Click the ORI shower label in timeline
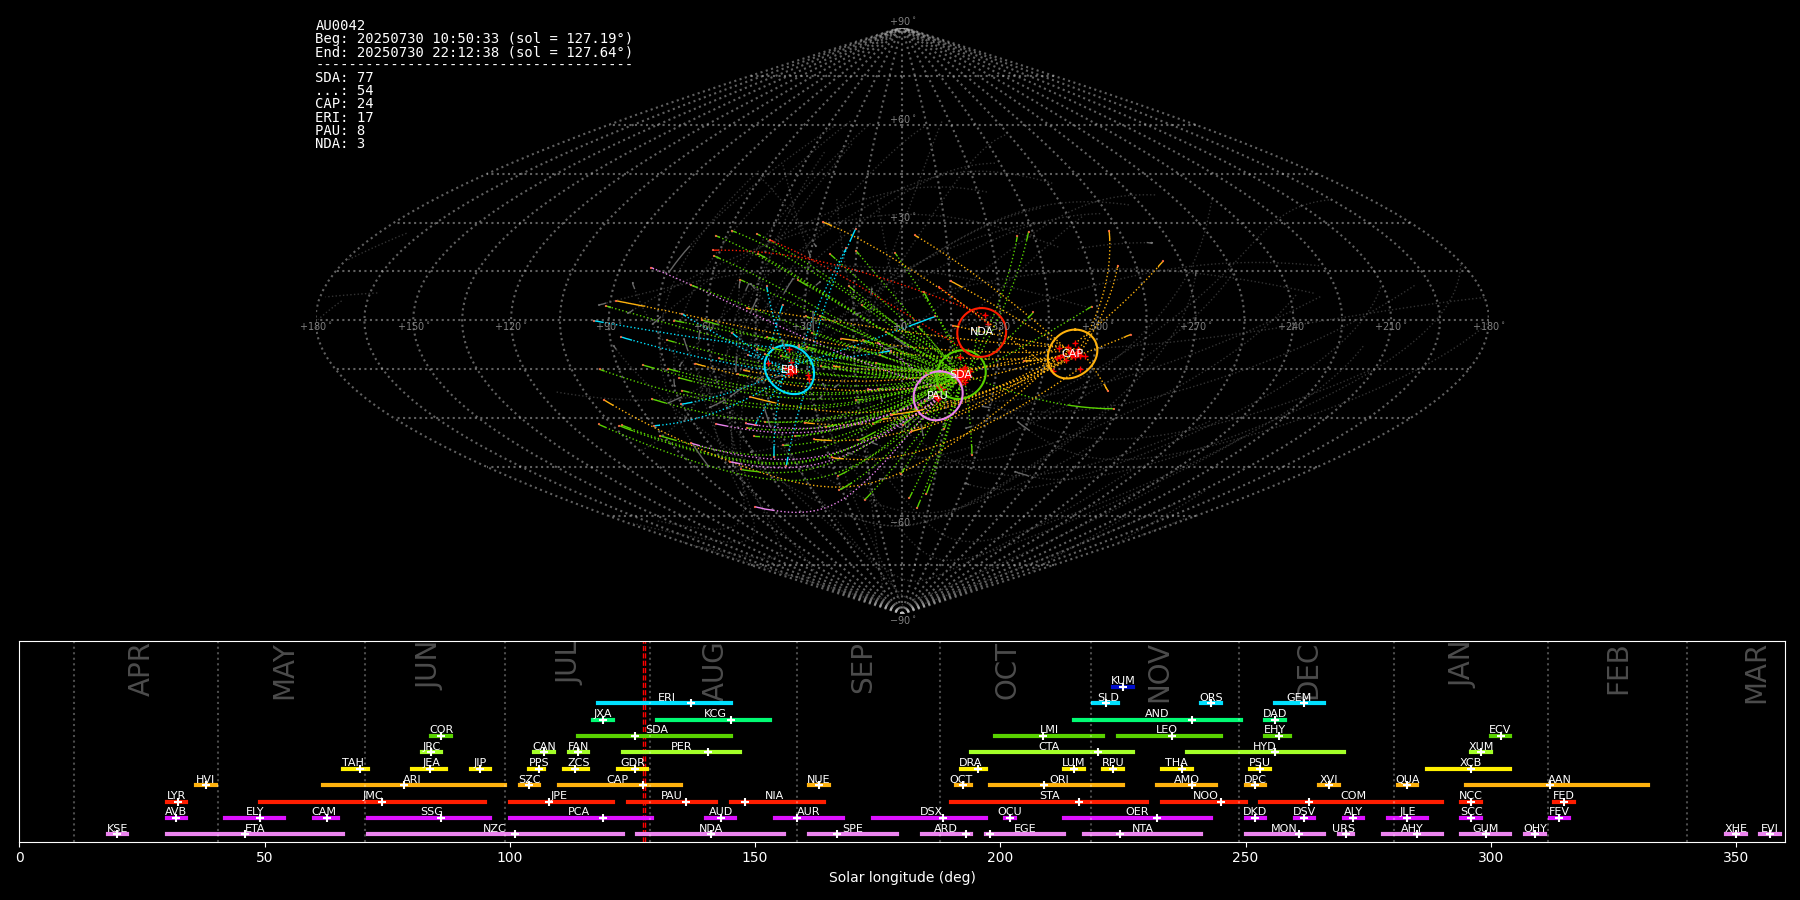 (1059, 779)
